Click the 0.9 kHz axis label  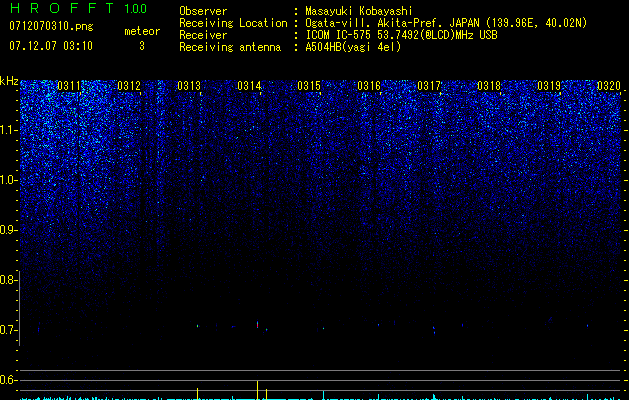pos(8,230)
